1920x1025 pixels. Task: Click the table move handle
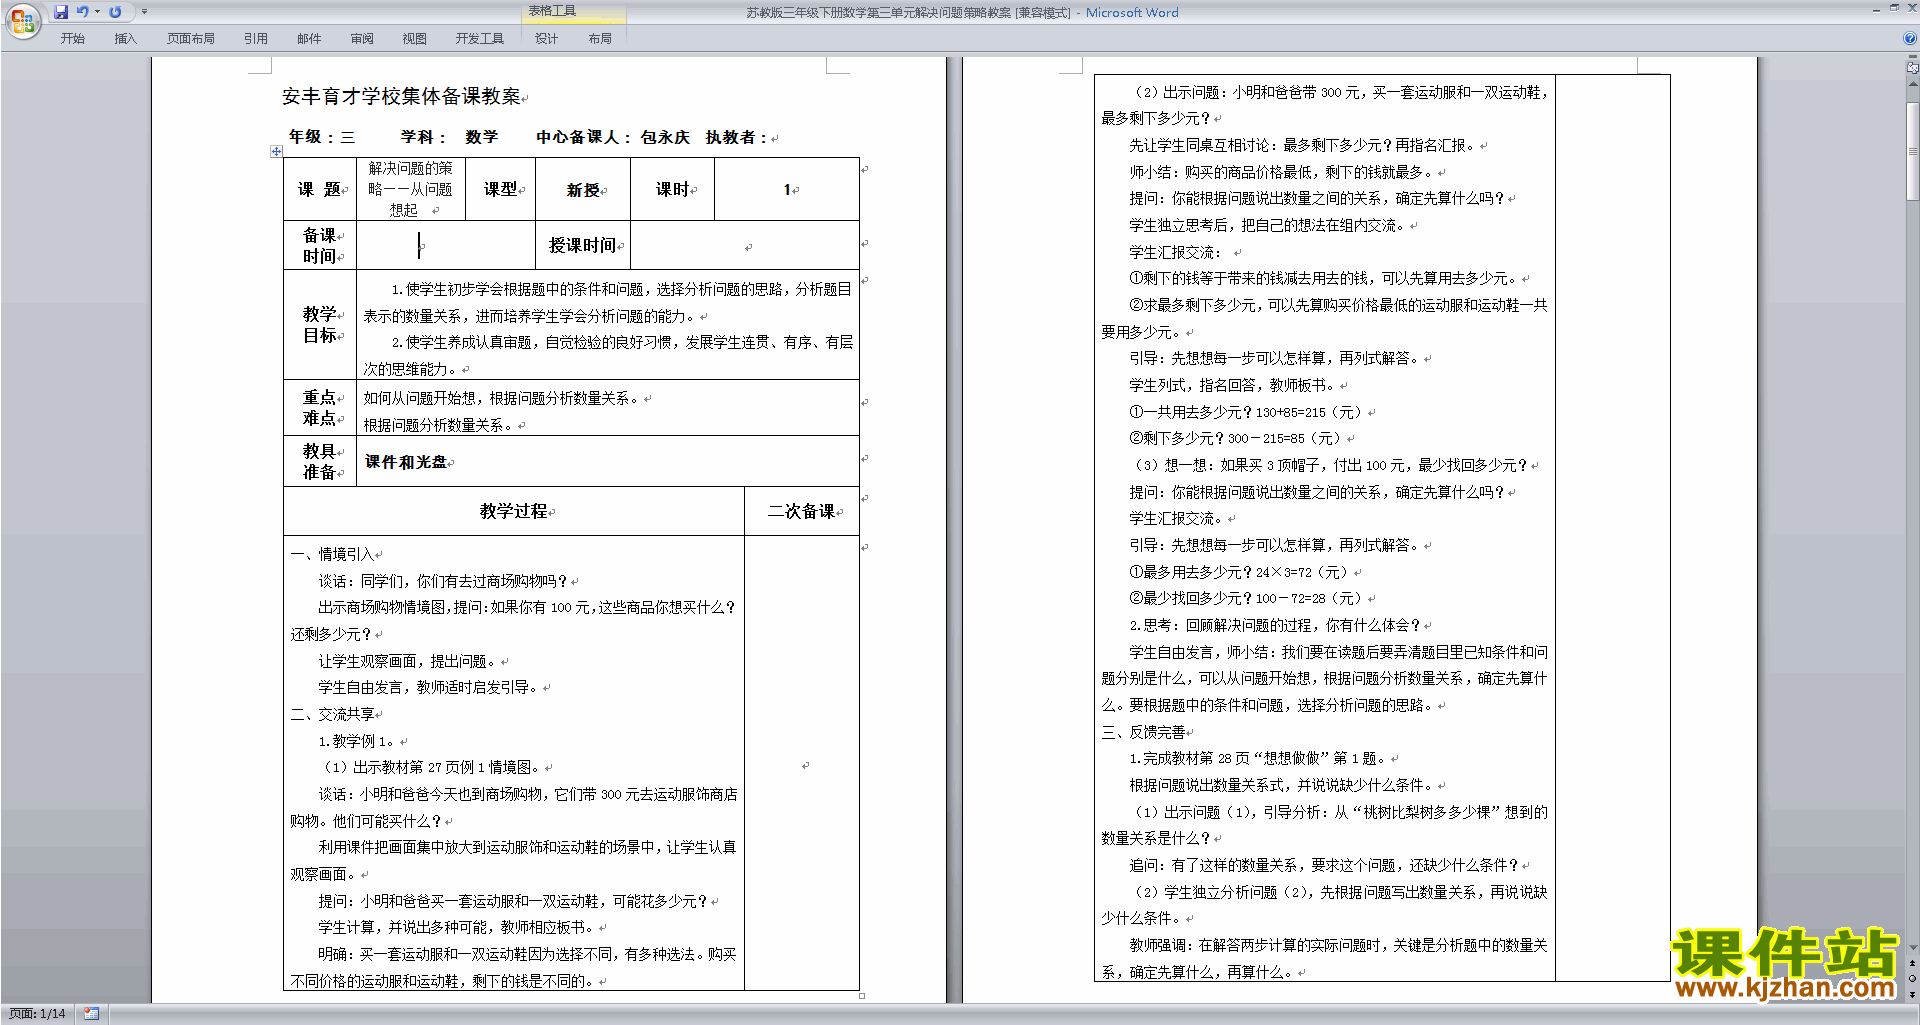pos(276,151)
